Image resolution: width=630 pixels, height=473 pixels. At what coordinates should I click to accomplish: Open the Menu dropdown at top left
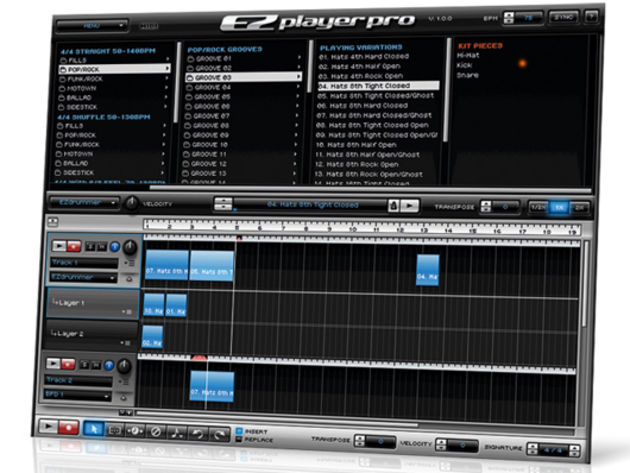(92, 26)
